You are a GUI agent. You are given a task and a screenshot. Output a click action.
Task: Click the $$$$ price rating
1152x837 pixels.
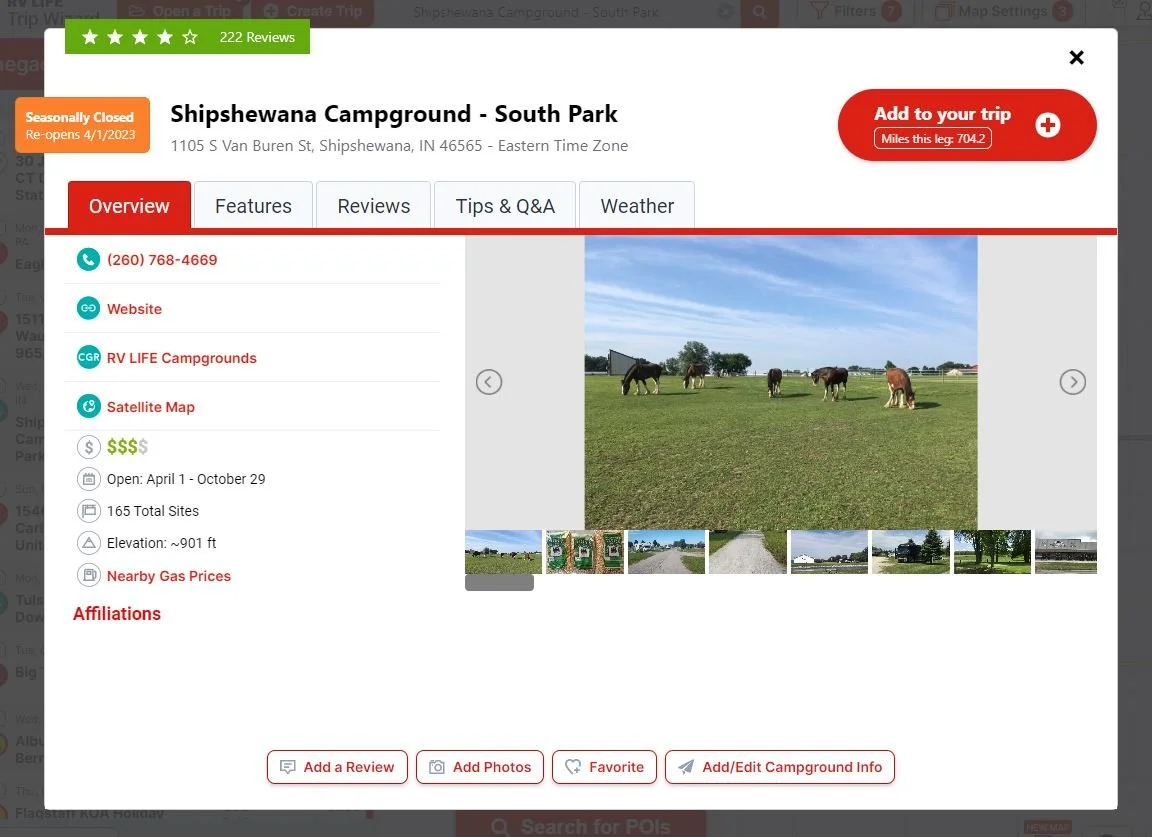point(127,447)
